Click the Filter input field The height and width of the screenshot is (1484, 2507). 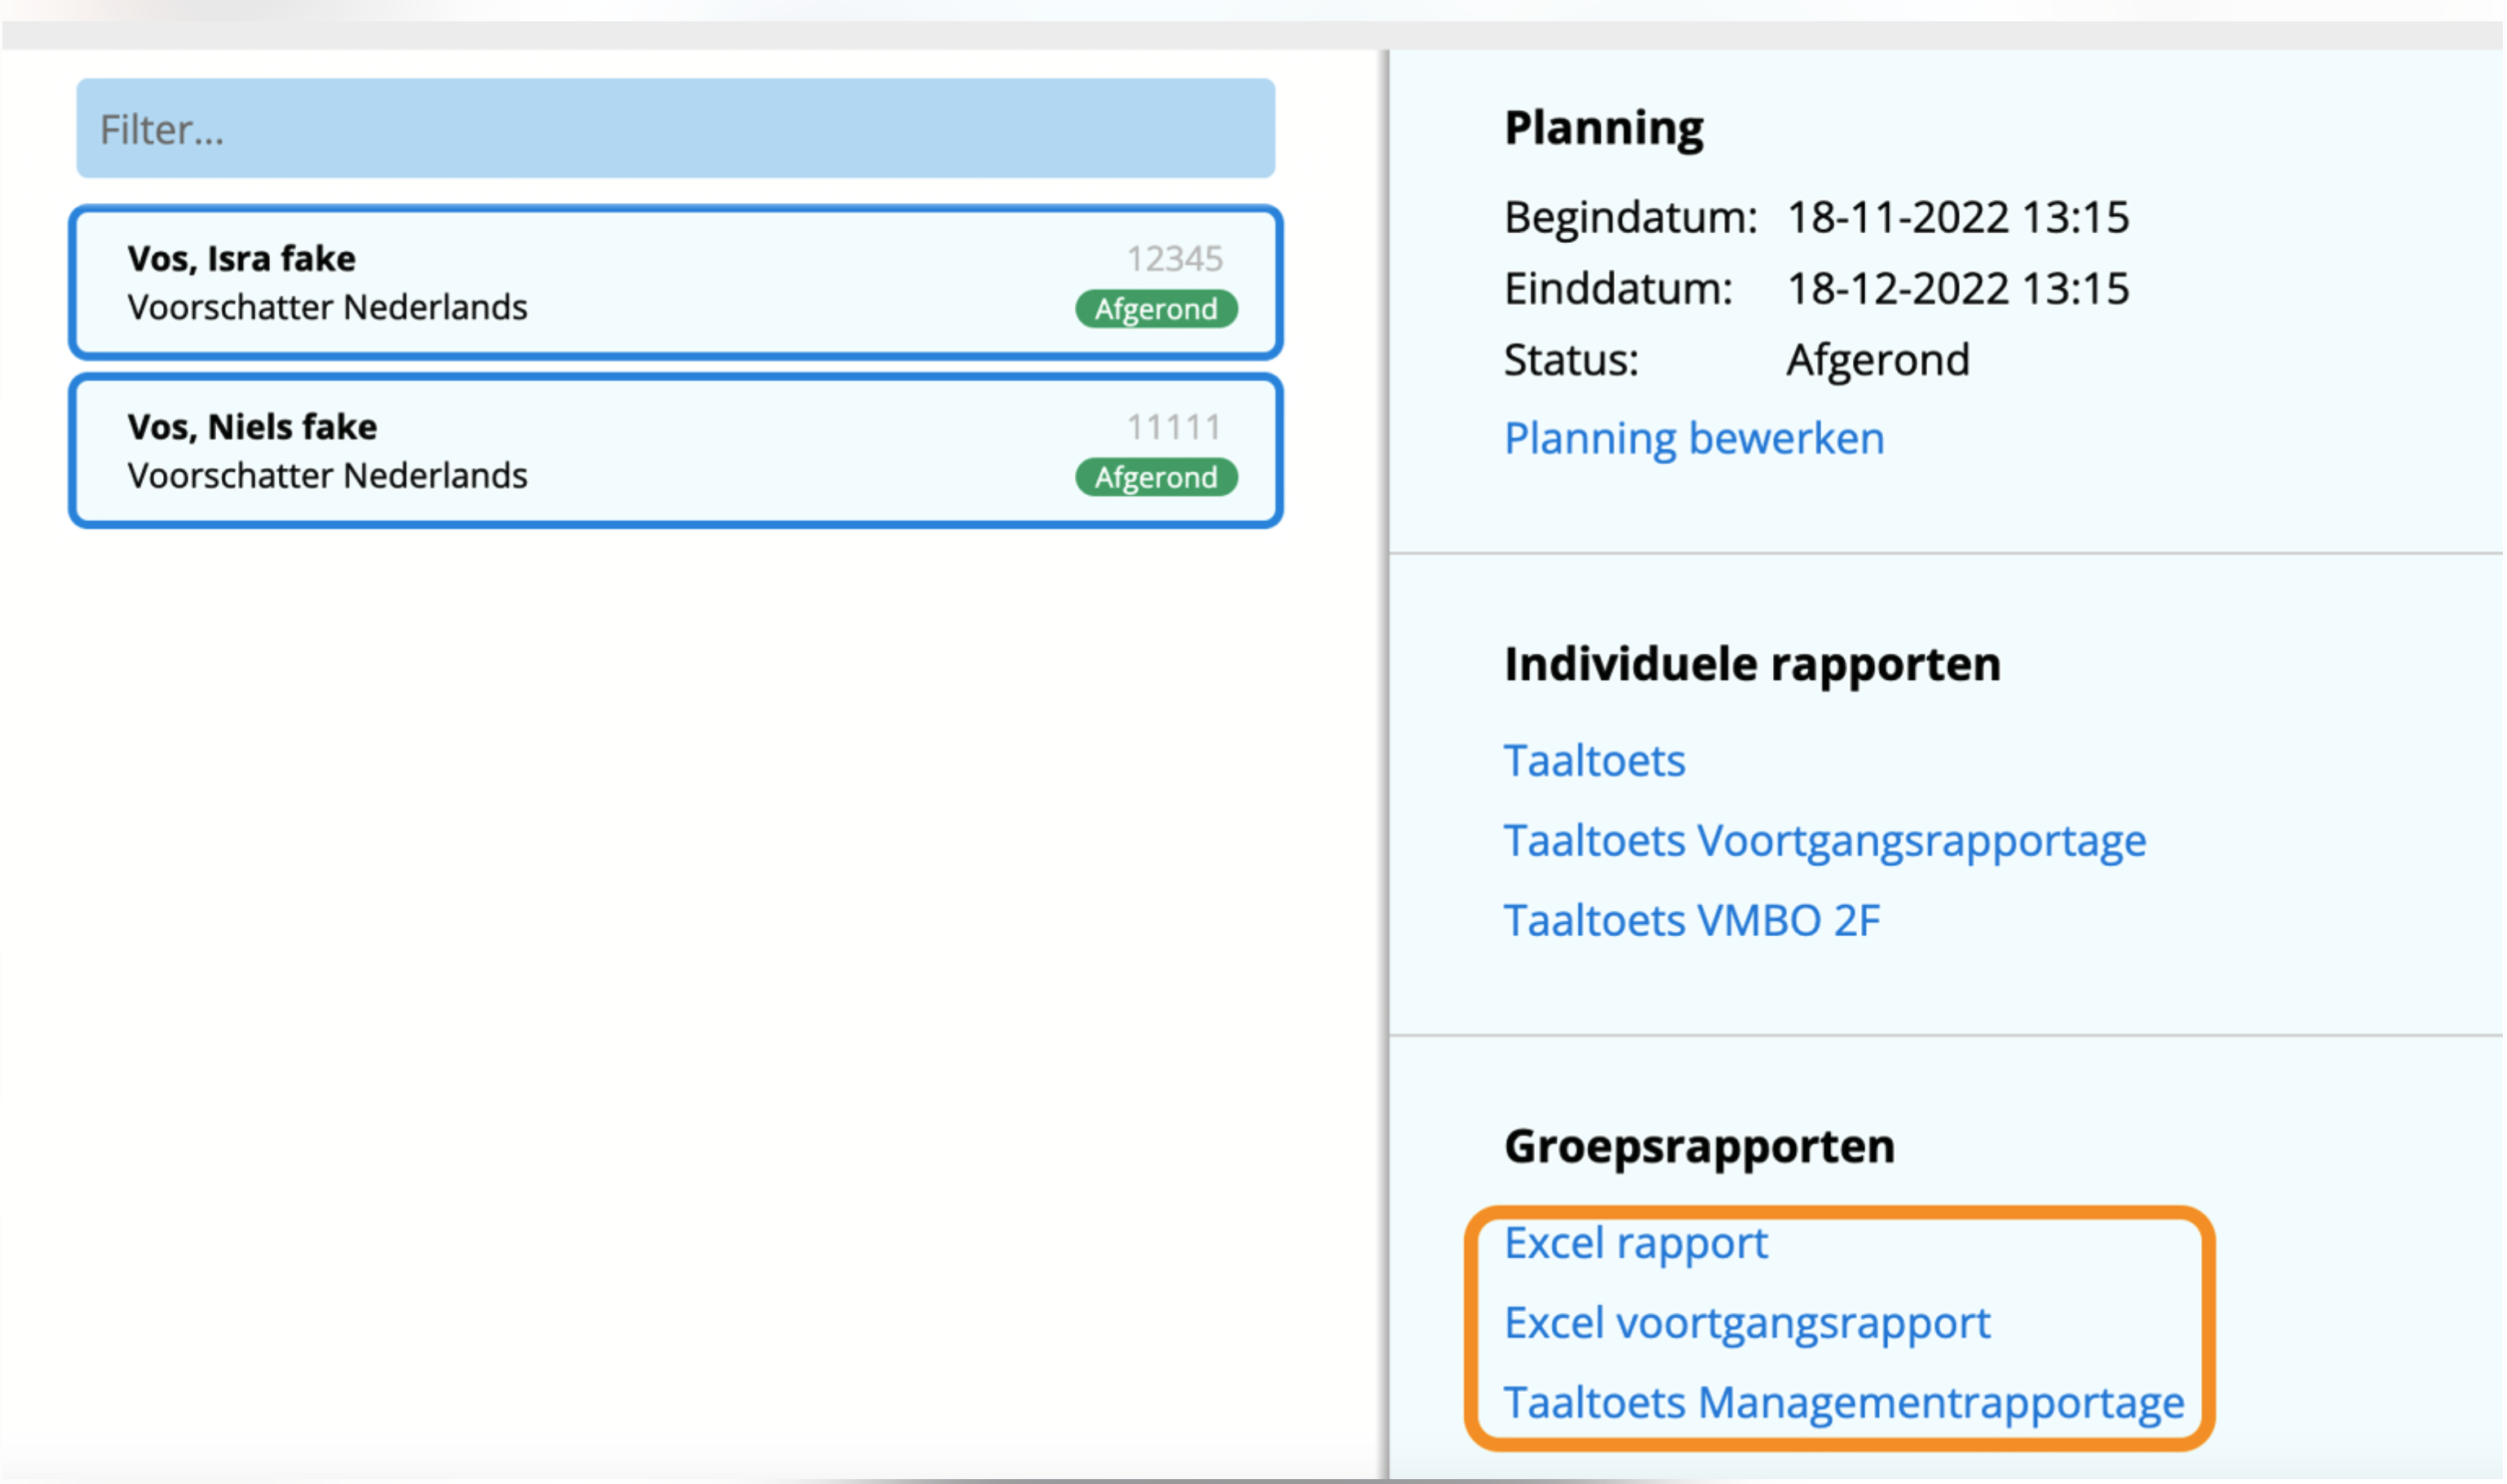tap(675, 129)
